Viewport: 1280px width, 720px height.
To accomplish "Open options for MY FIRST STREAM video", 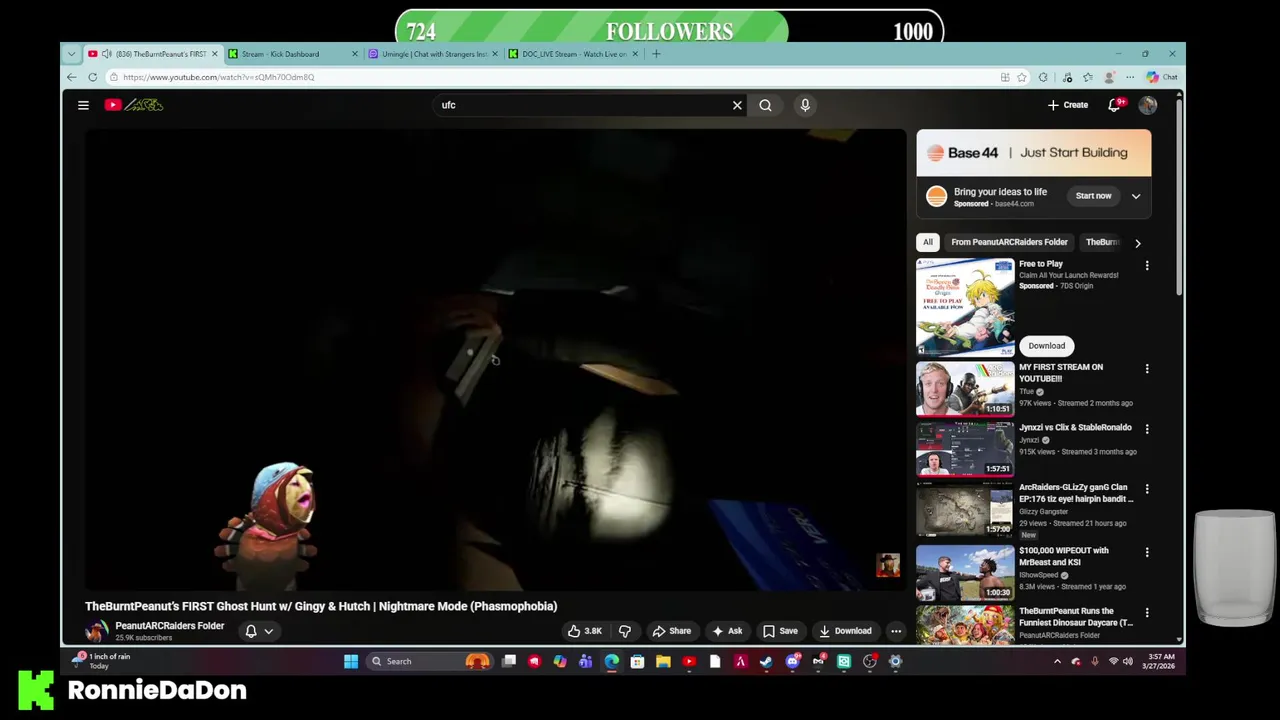I will pyautogui.click(x=1147, y=369).
